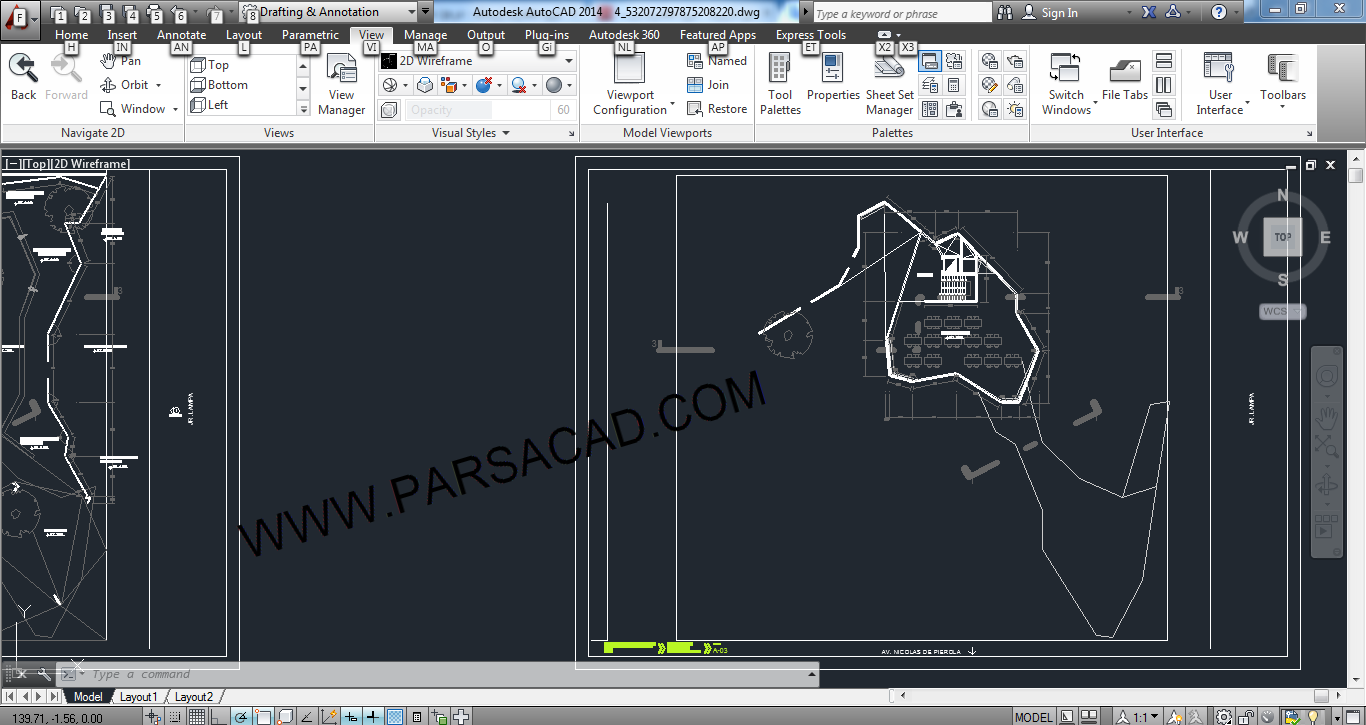Open the Properties palette
Viewport: 1366px width, 725px height.
pyautogui.click(x=833, y=78)
